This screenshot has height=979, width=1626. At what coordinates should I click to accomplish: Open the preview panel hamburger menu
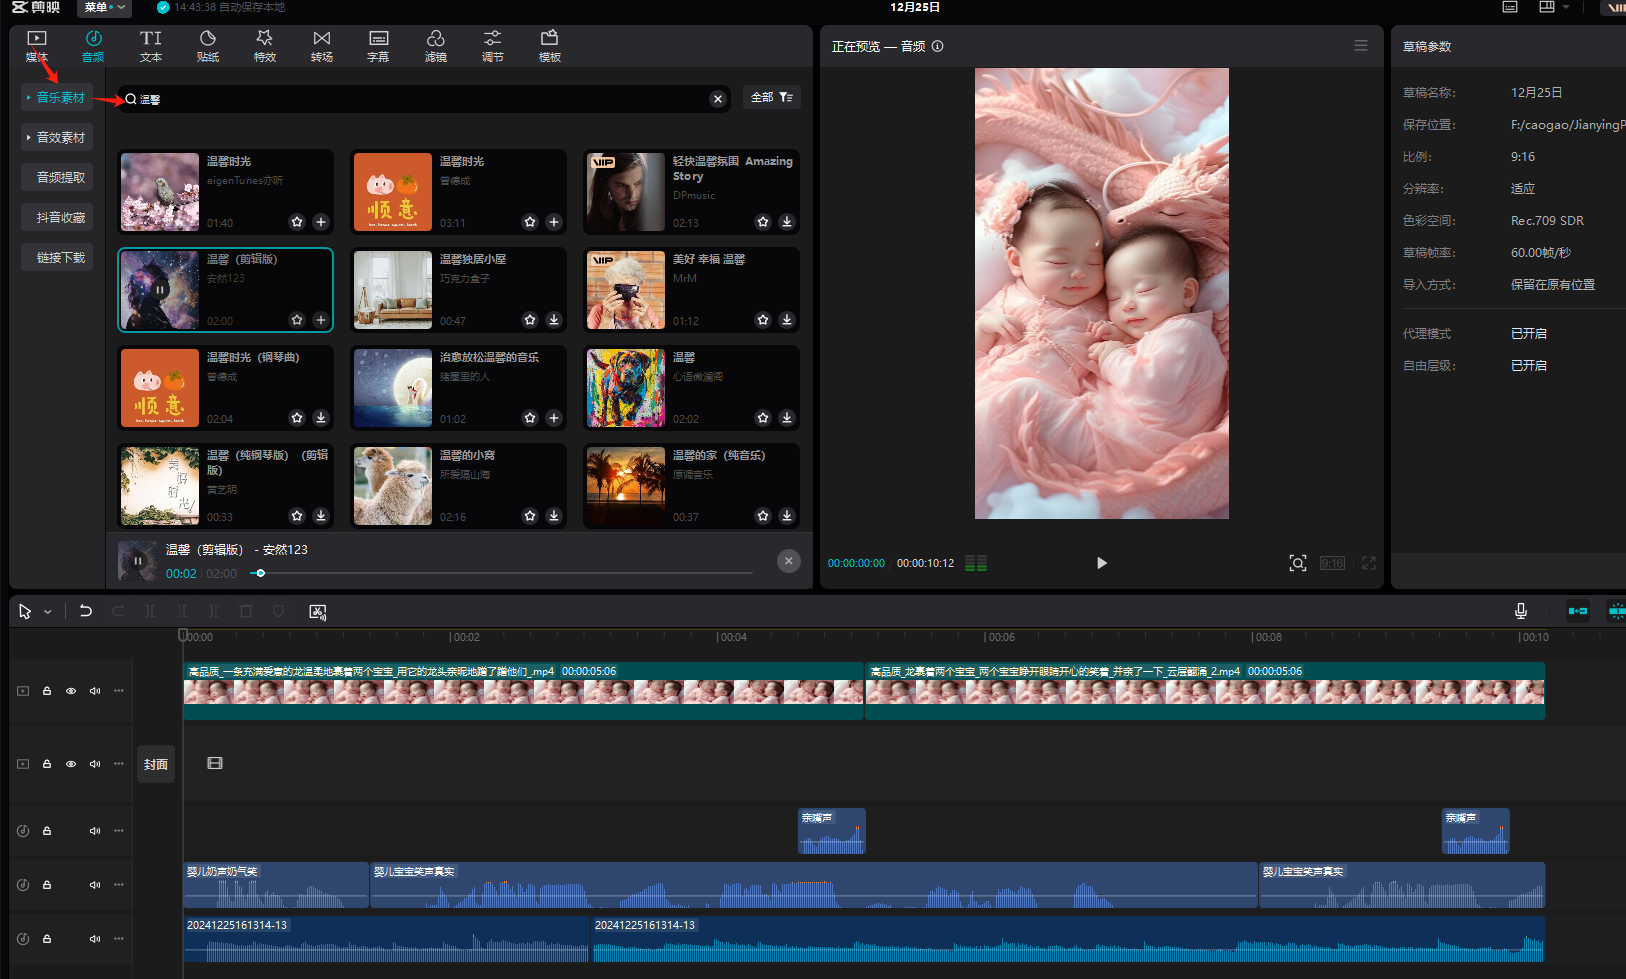(1360, 46)
